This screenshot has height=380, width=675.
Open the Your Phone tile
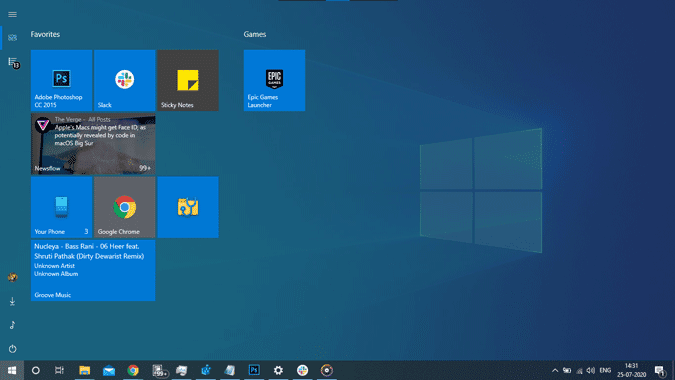[x=62, y=207]
